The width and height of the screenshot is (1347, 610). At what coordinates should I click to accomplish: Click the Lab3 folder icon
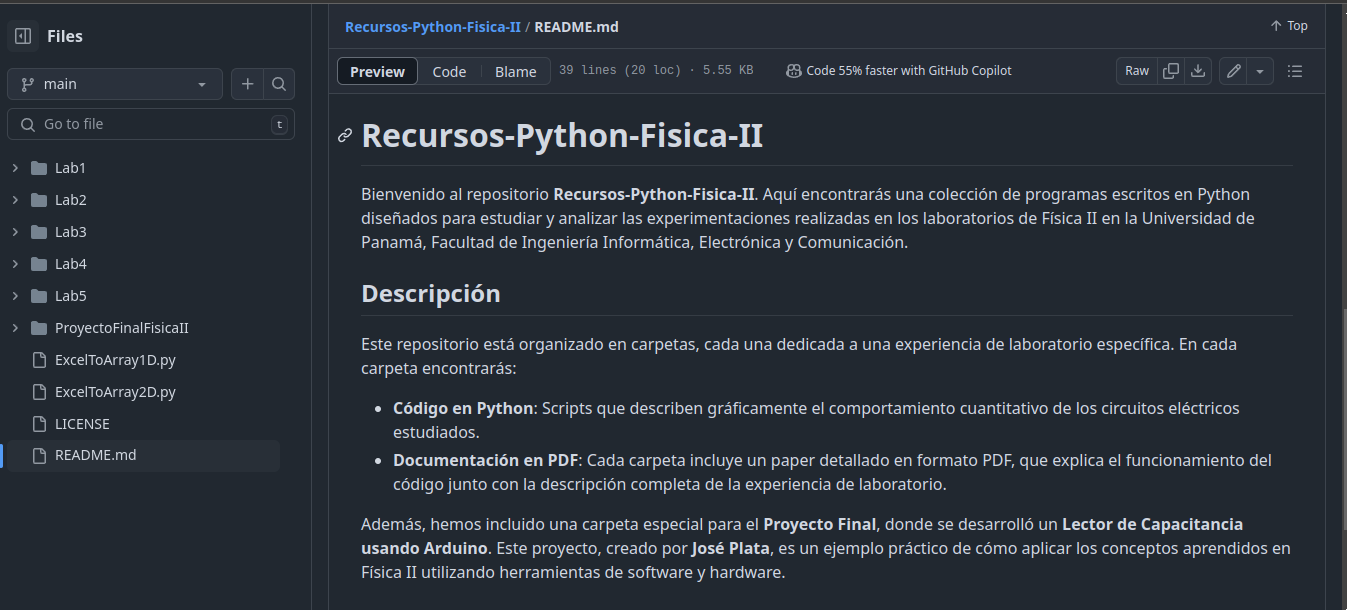(39, 232)
